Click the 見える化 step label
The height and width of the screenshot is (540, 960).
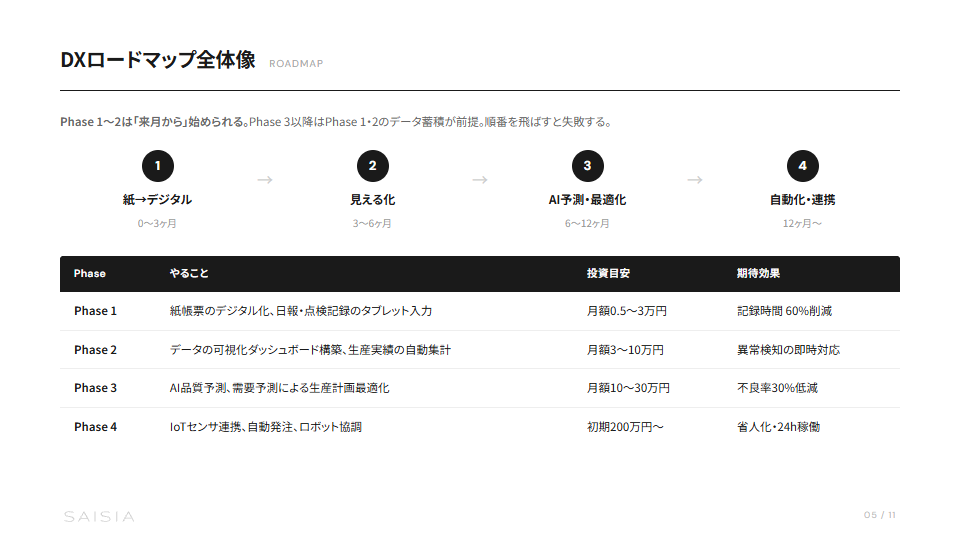pos(372,200)
